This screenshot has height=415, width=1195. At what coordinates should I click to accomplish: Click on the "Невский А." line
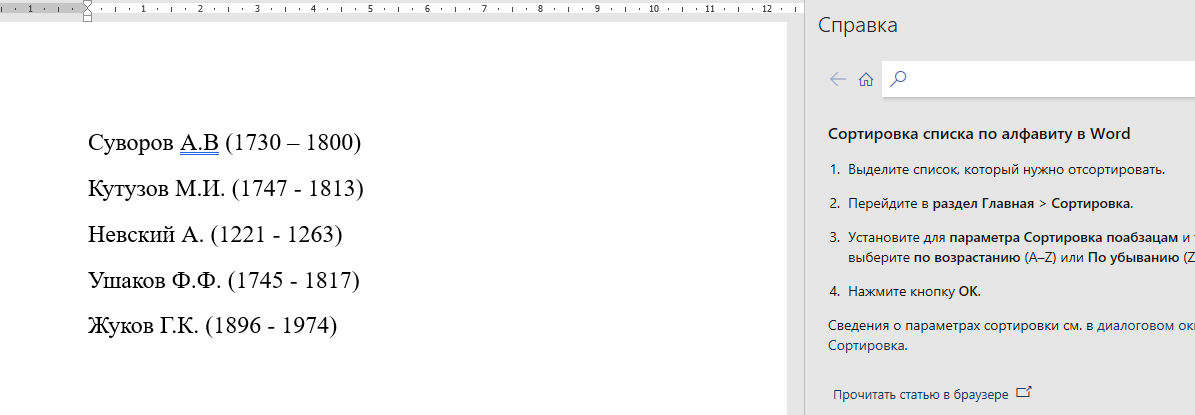coord(215,234)
